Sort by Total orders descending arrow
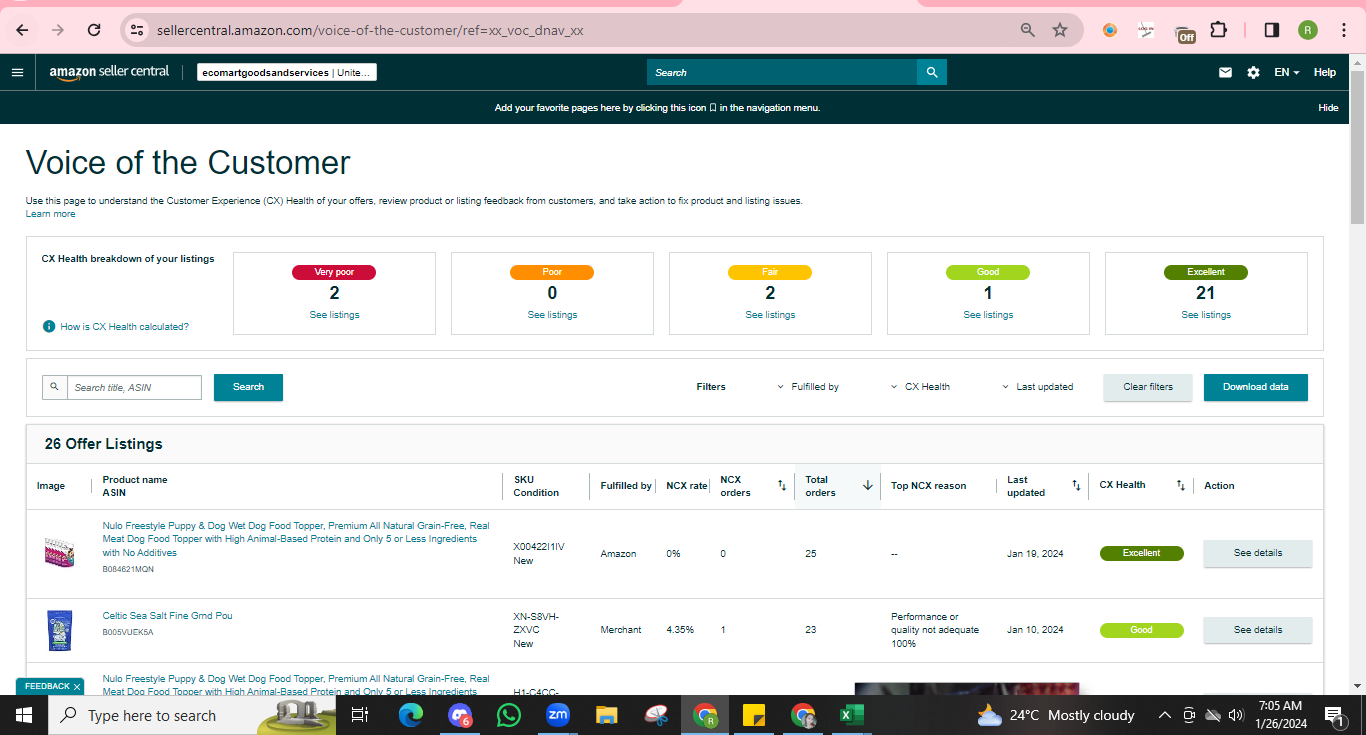This screenshot has height=735, width=1366. tap(868, 485)
